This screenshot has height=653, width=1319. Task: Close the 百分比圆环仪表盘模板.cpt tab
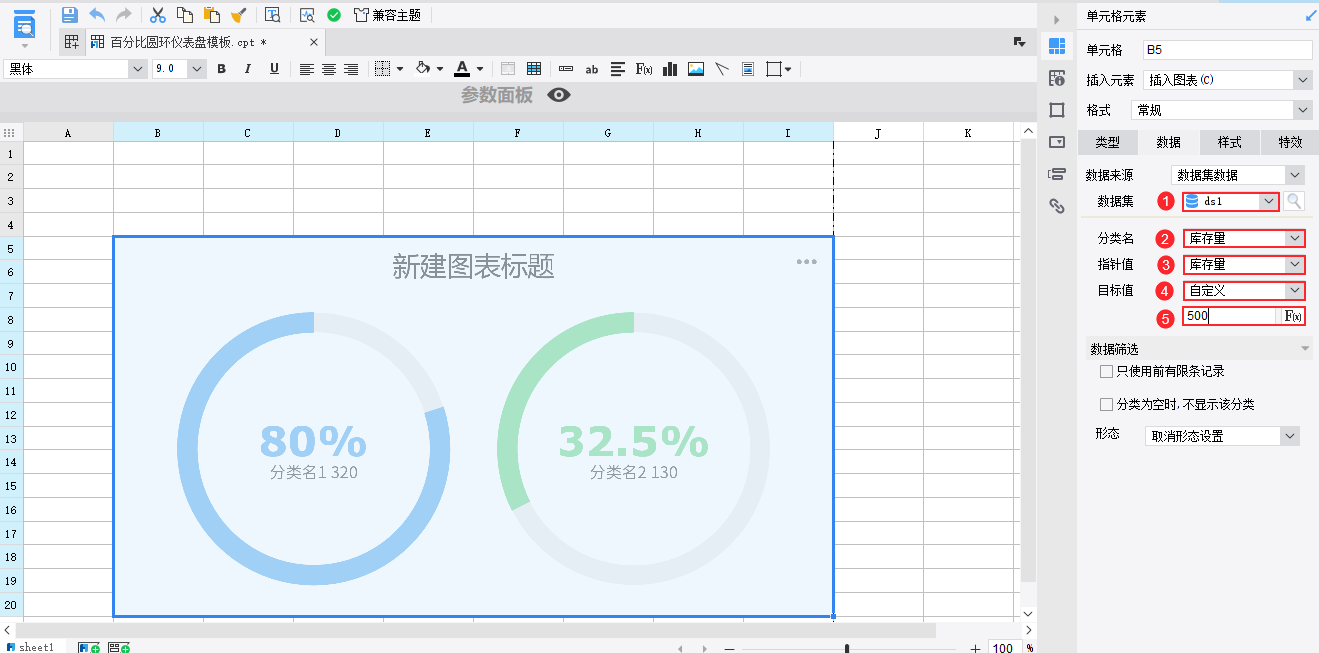[314, 42]
